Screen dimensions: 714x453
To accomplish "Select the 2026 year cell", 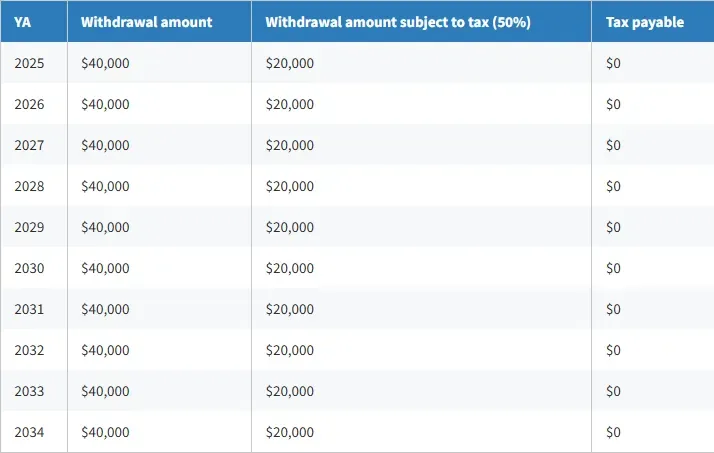I will (x=29, y=104).
